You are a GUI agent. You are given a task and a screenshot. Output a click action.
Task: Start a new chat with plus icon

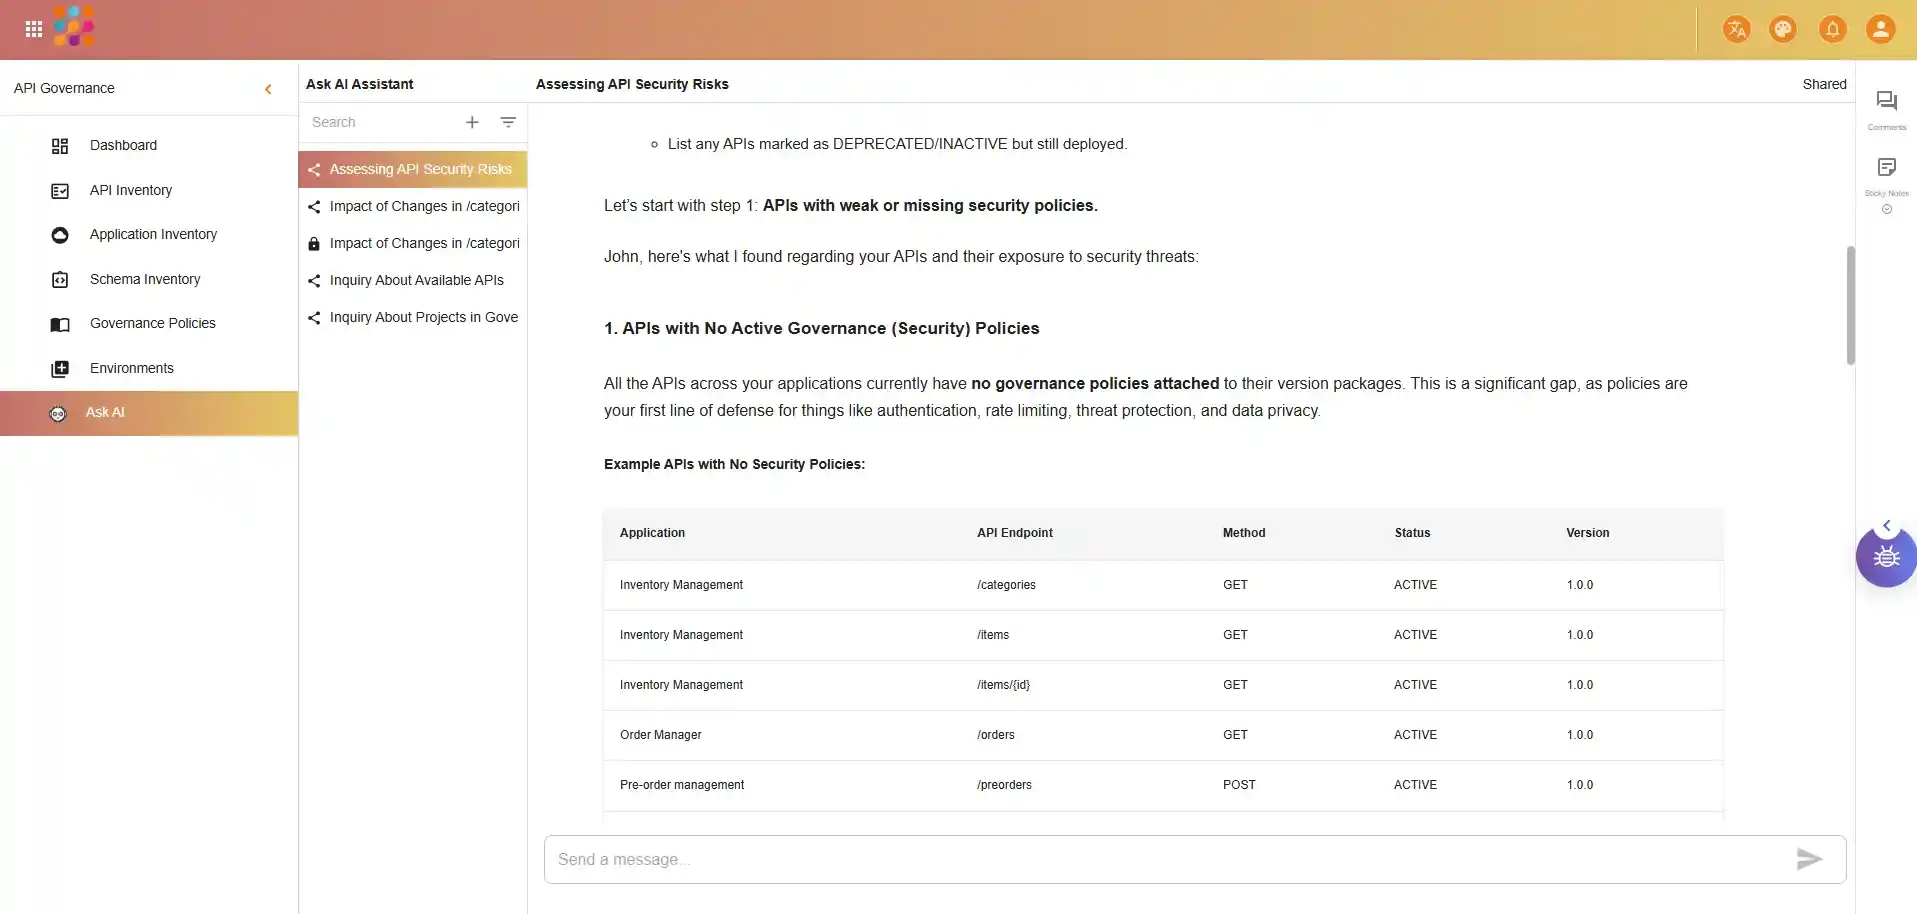pyautogui.click(x=472, y=122)
